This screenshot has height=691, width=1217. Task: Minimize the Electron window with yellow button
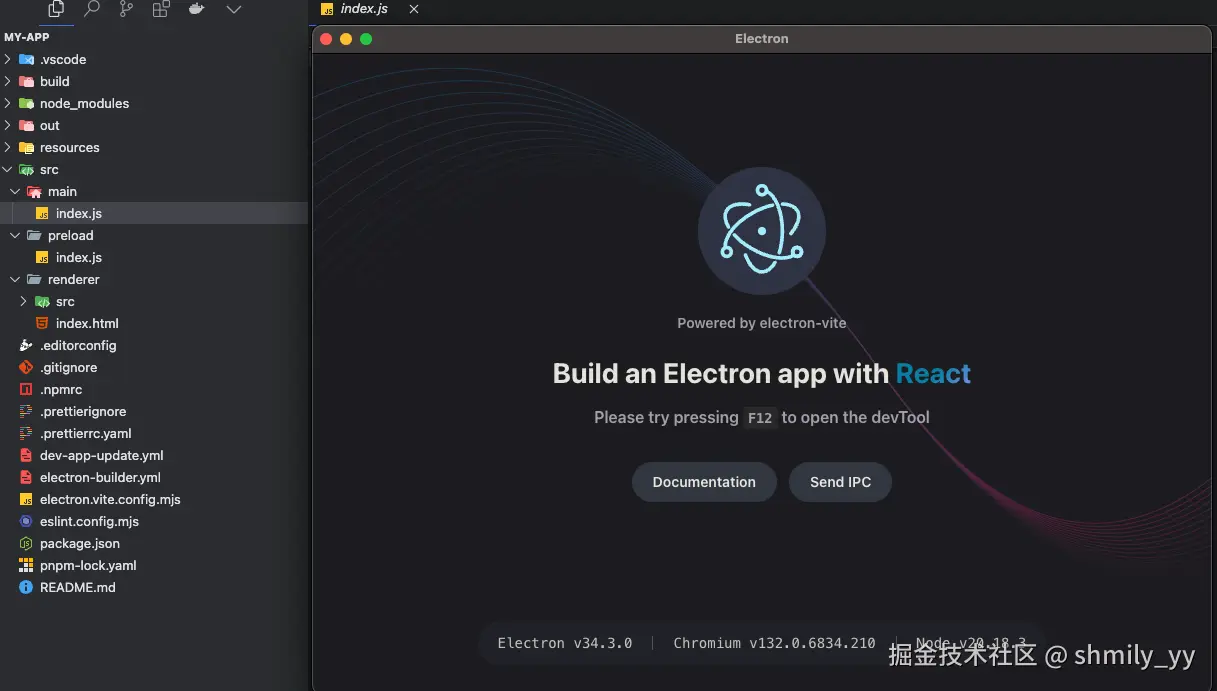coord(346,39)
